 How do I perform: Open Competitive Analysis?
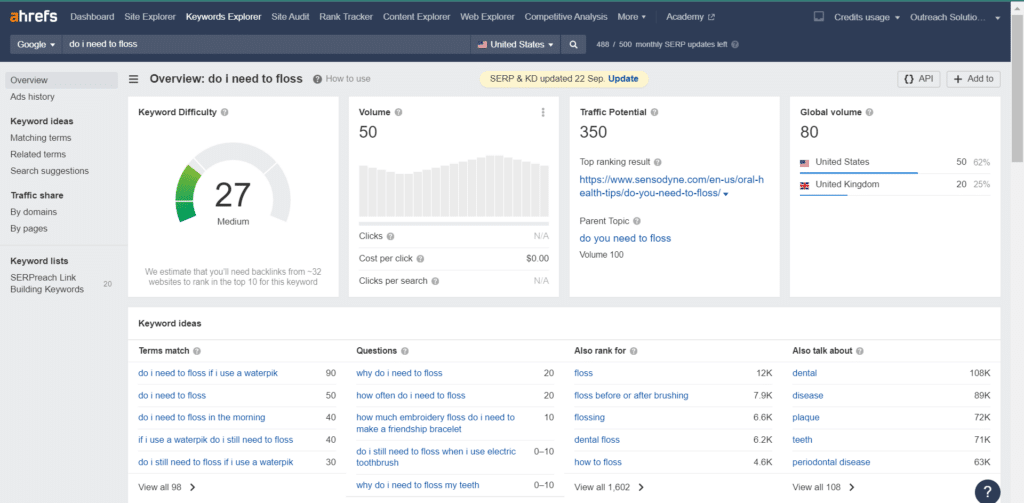[x=566, y=17]
